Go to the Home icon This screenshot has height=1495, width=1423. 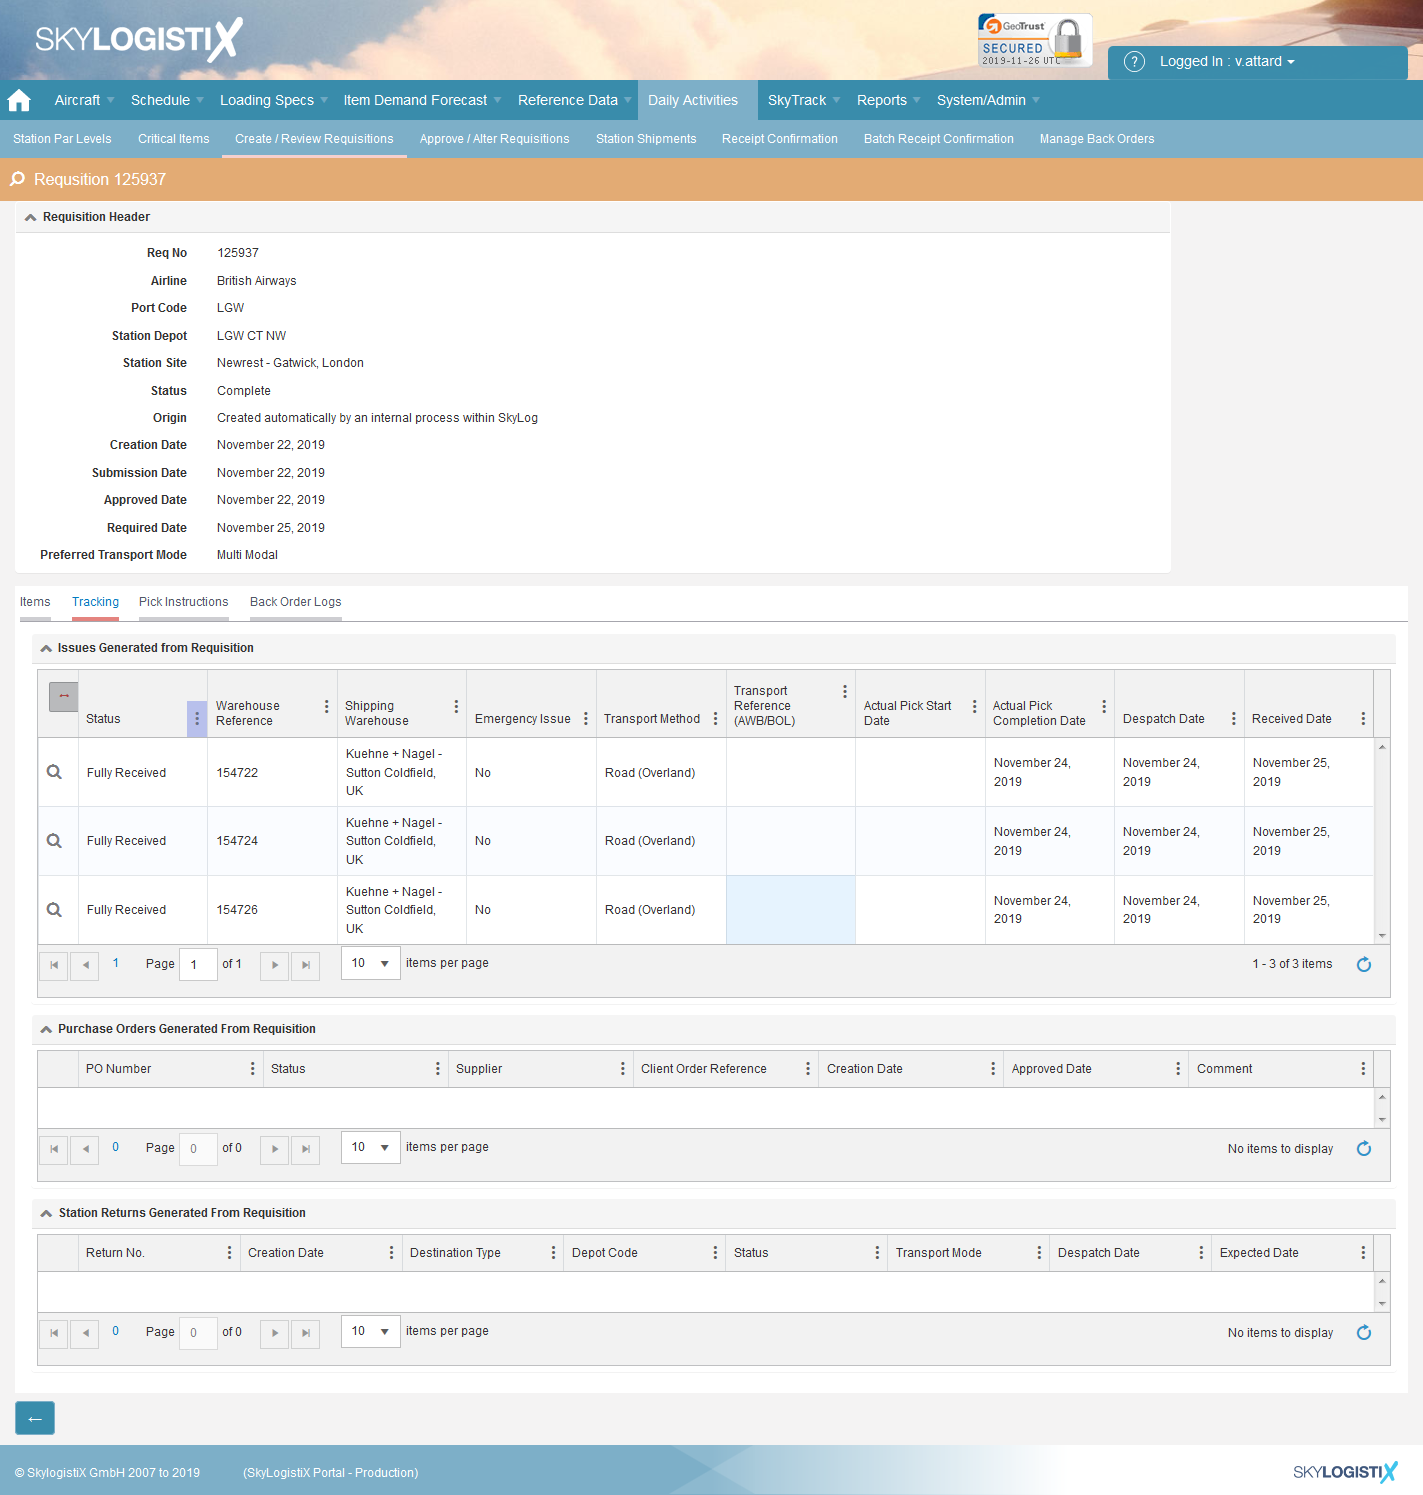(19, 100)
